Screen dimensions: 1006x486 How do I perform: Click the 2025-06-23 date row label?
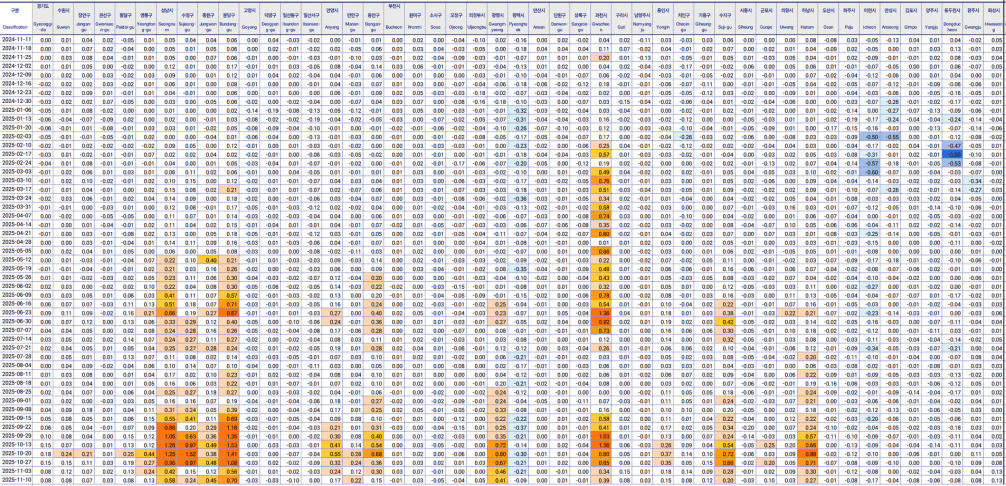[15, 312]
